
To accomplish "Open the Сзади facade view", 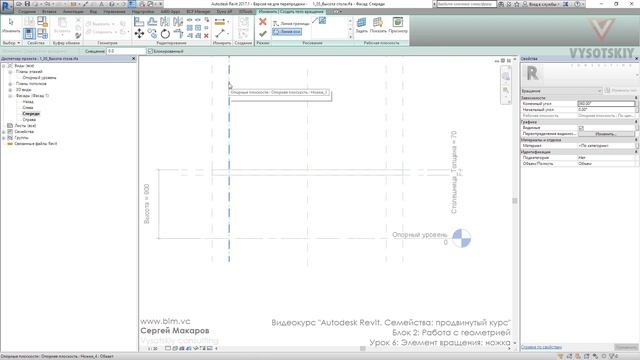I will tap(28, 102).
